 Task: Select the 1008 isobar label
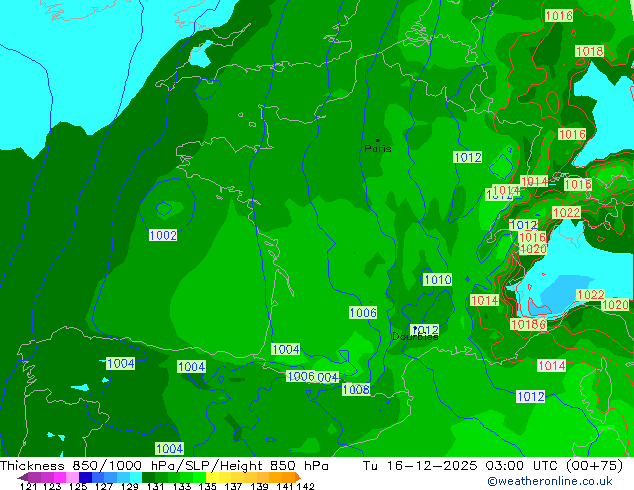[356, 389]
